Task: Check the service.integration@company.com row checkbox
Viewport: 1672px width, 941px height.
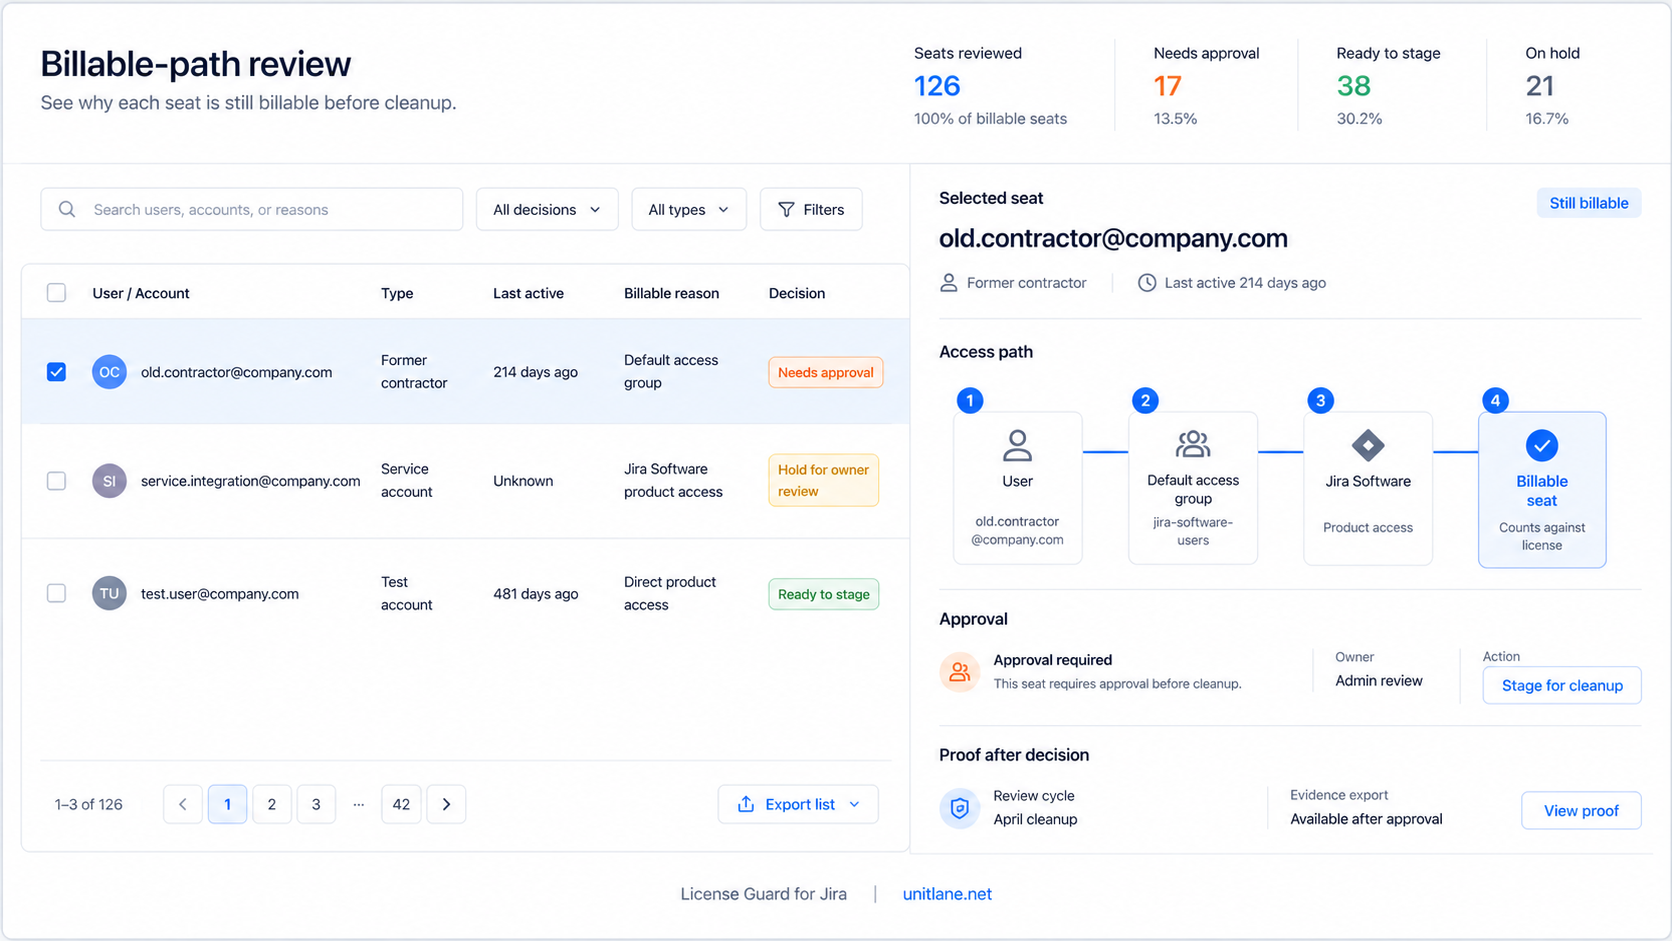Action: click(x=56, y=481)
